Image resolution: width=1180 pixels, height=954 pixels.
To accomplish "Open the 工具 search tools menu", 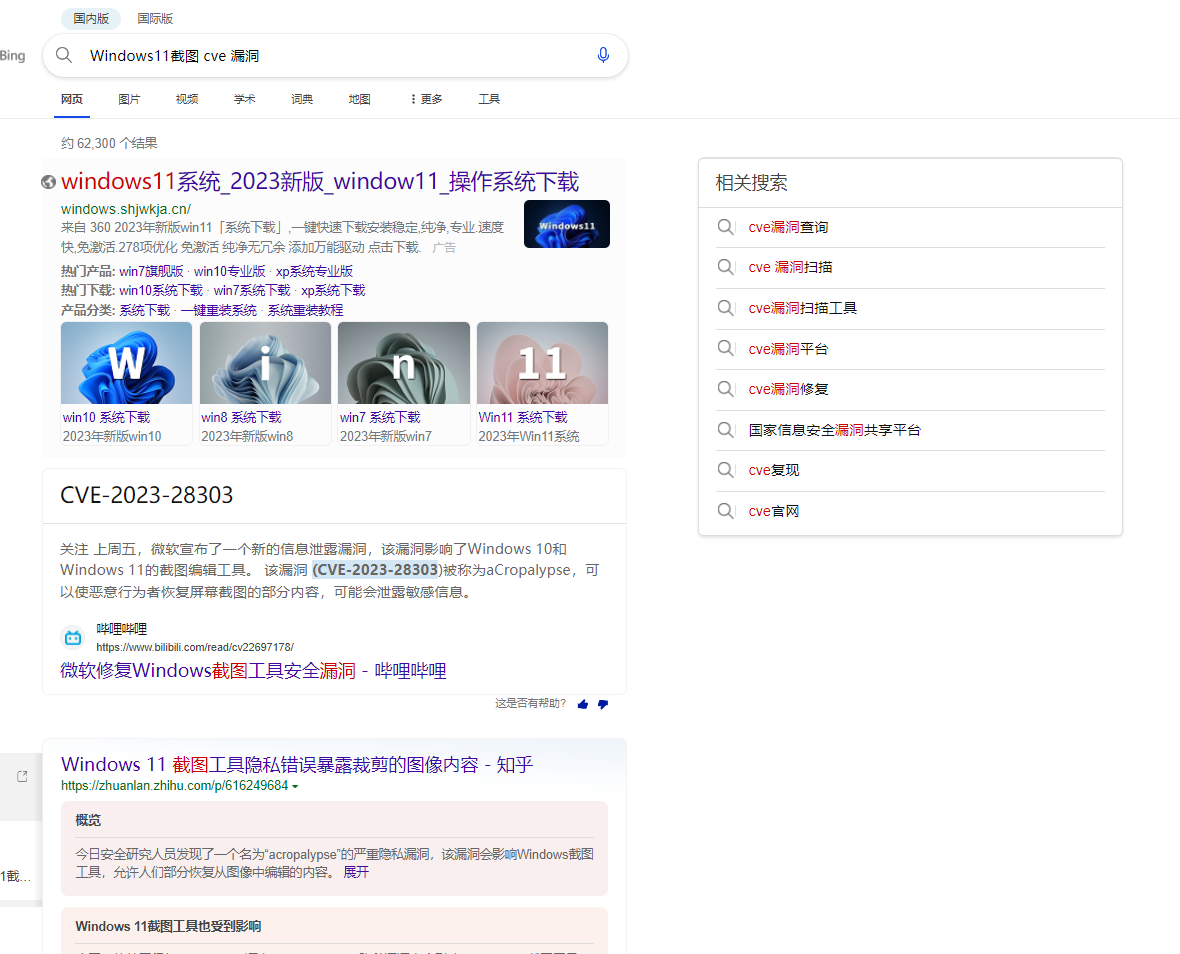I will [x=489, y=99].
